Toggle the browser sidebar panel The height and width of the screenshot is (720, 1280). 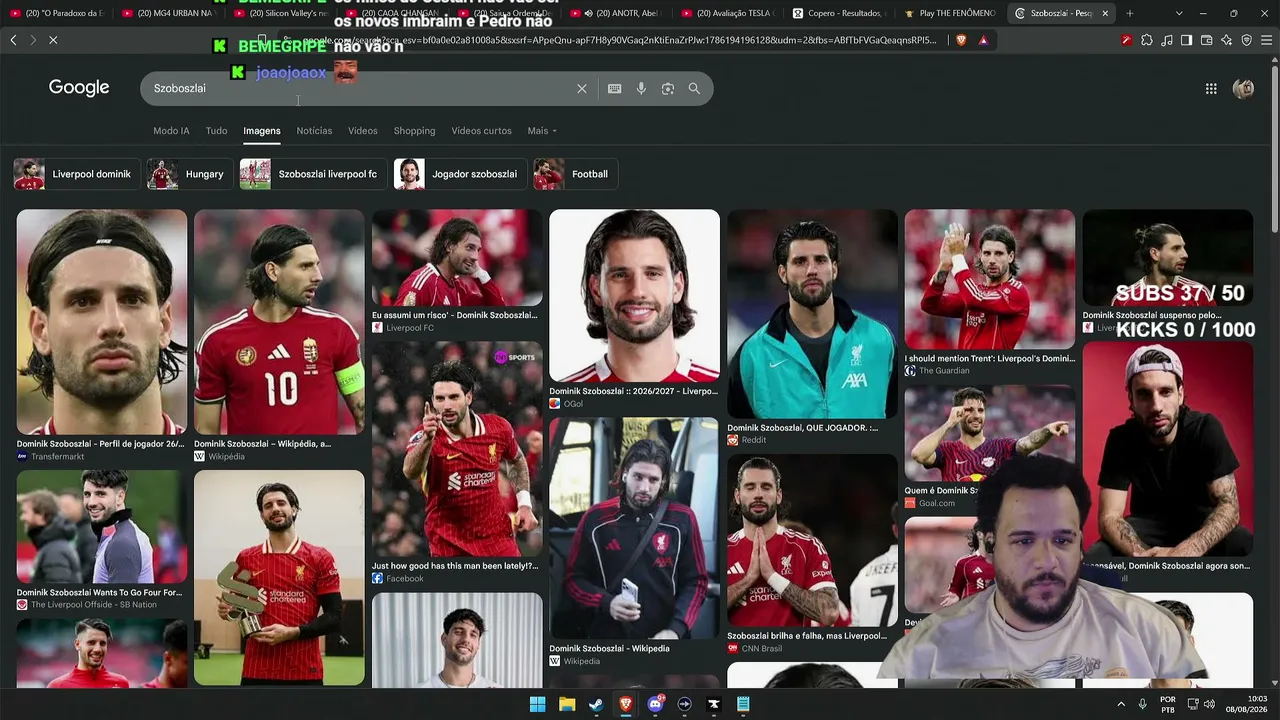coord(1186,40)
